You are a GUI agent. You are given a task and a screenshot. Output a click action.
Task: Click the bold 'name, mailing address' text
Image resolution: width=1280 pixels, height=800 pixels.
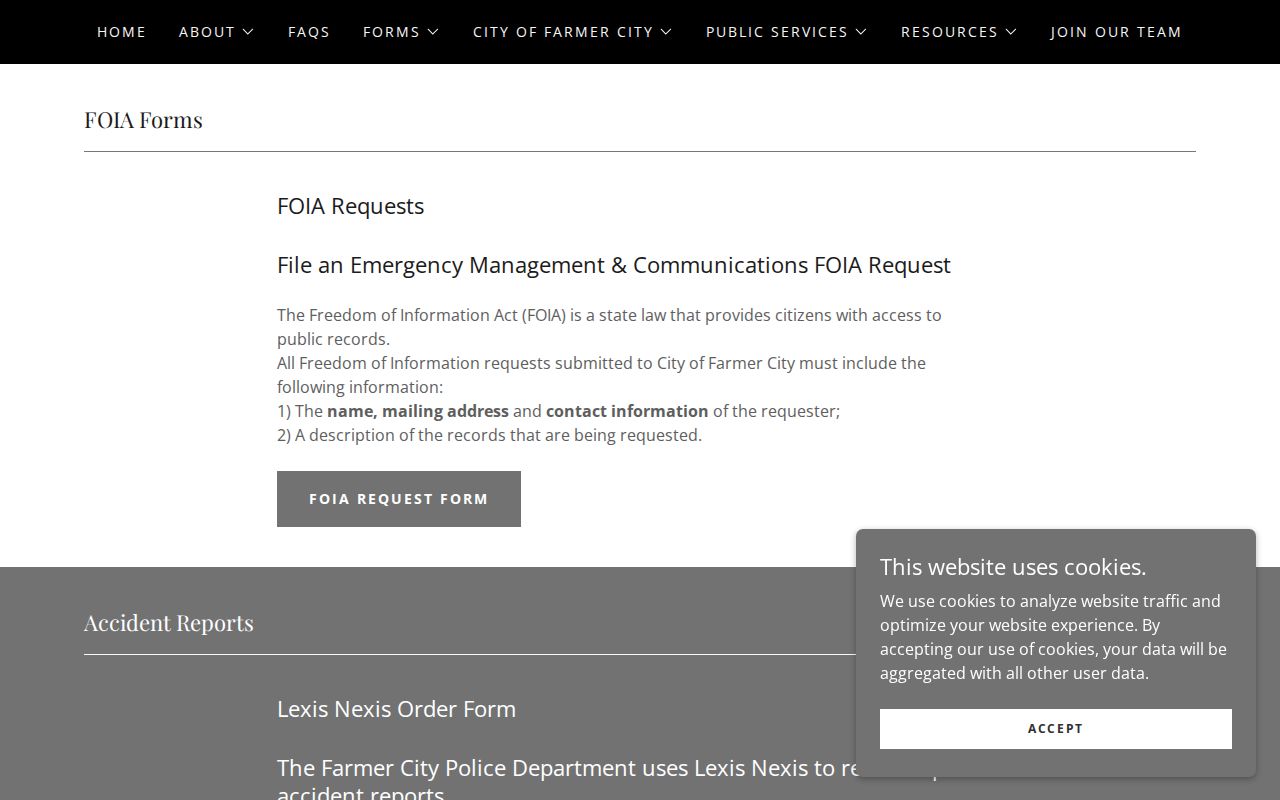(x=418, y=411)
